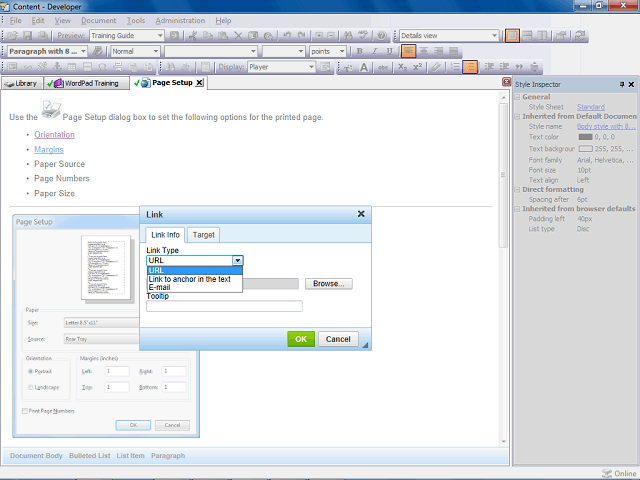Switch to the Library tab

(22, 83)
